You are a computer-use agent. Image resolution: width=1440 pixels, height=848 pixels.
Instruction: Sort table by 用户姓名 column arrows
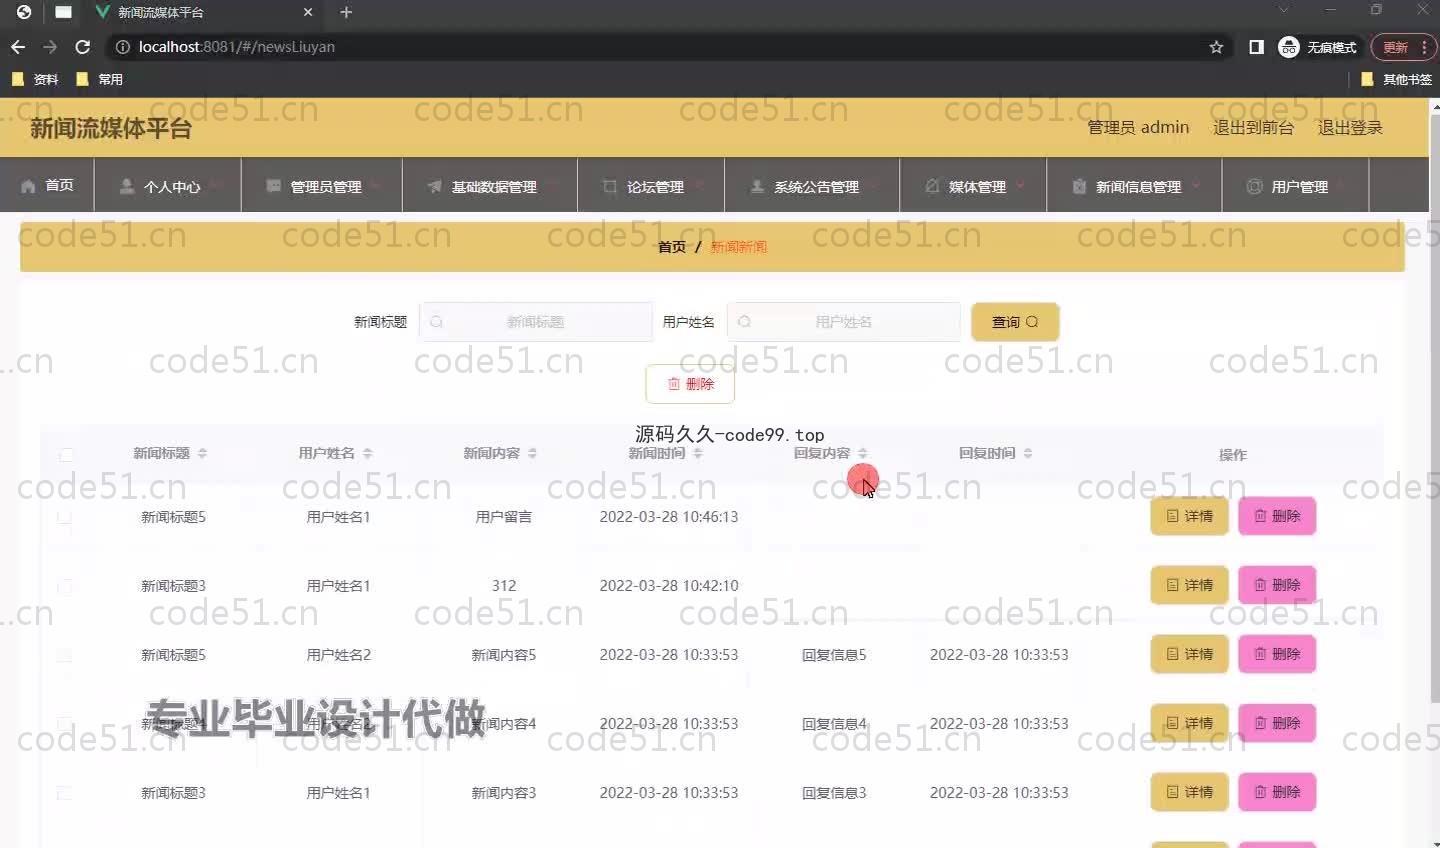[x=367, y=453]
